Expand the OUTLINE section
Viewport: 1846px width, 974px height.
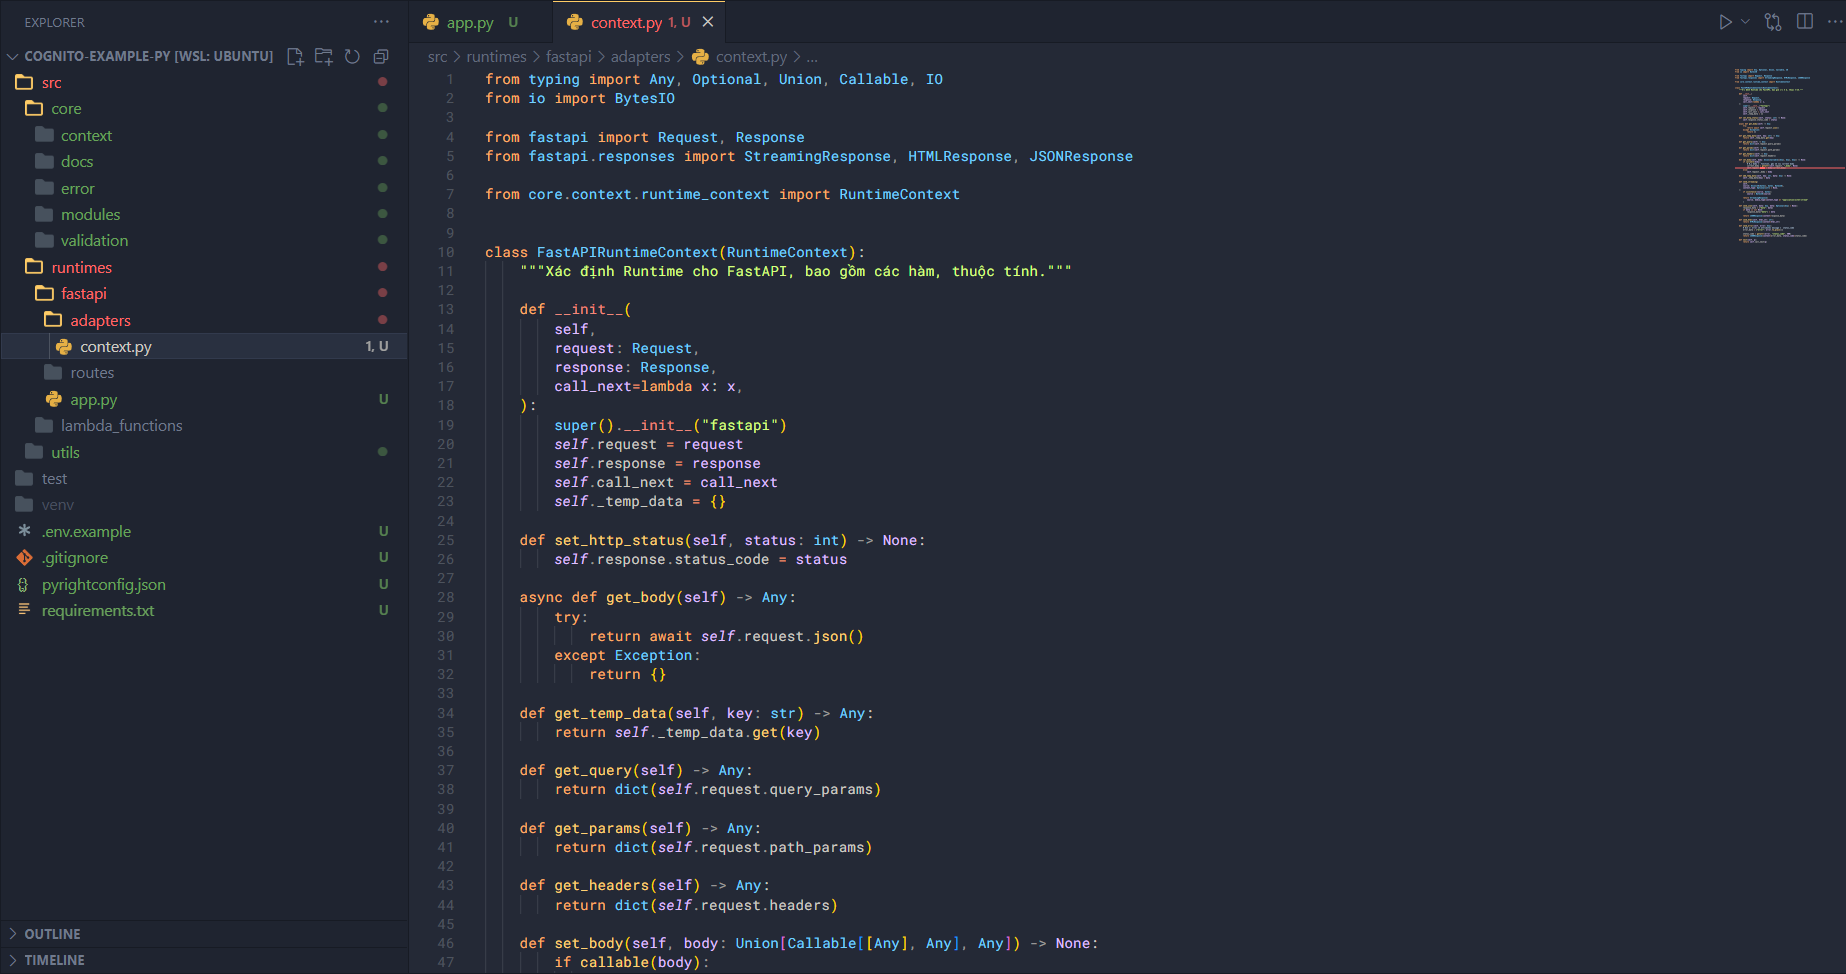pyautogui.click(x=52, y=934)
